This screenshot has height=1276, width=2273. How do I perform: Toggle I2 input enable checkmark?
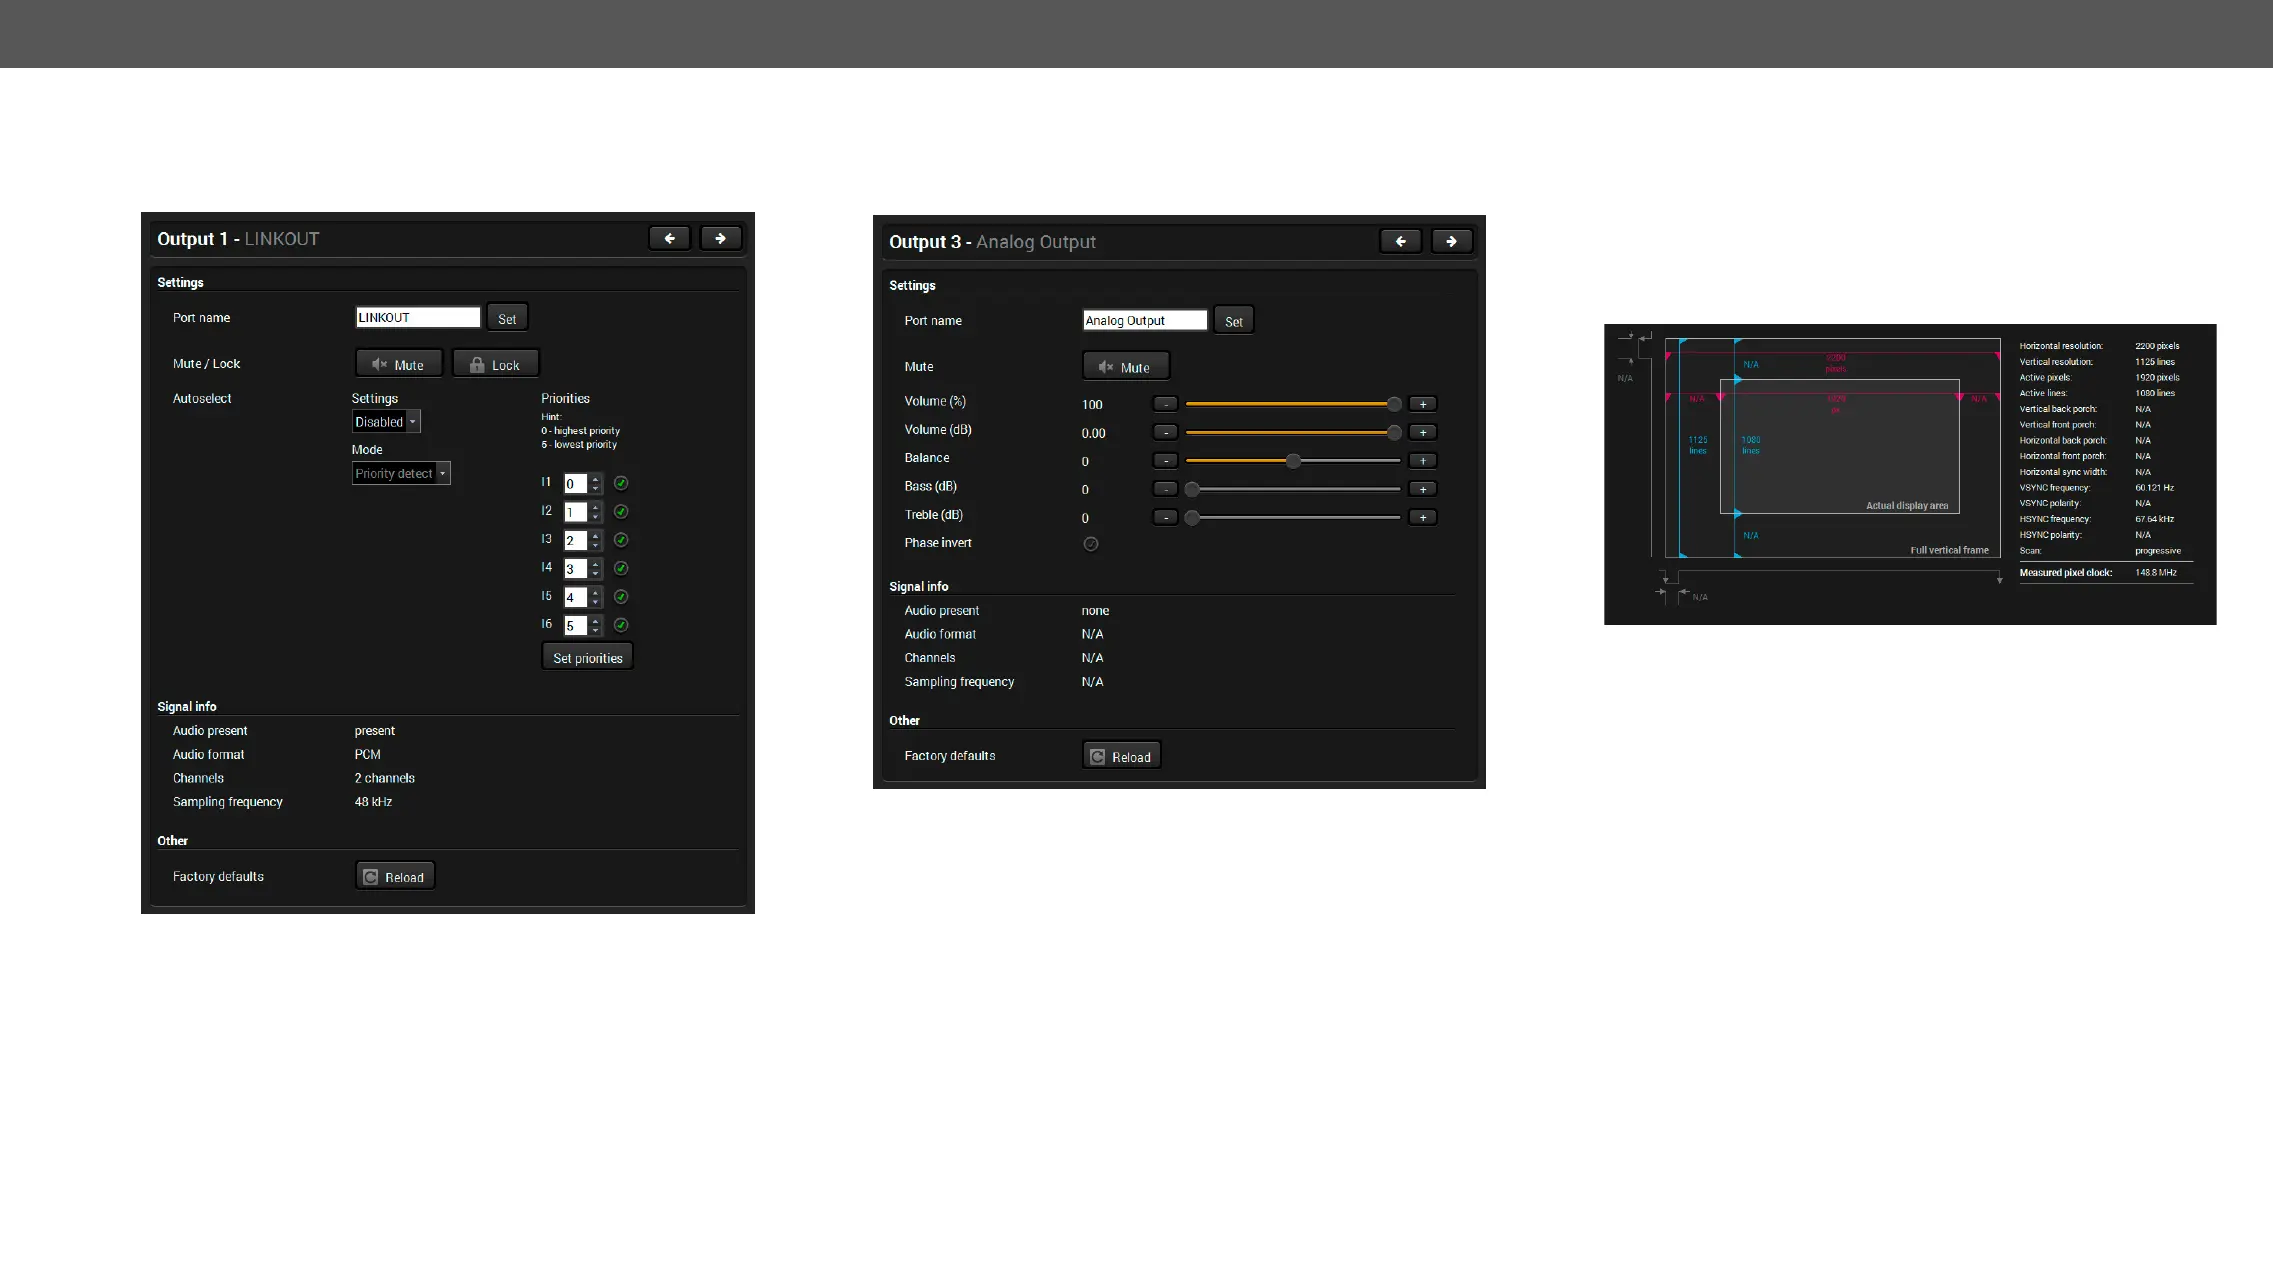pyautogui.click(x=621, y=511)
